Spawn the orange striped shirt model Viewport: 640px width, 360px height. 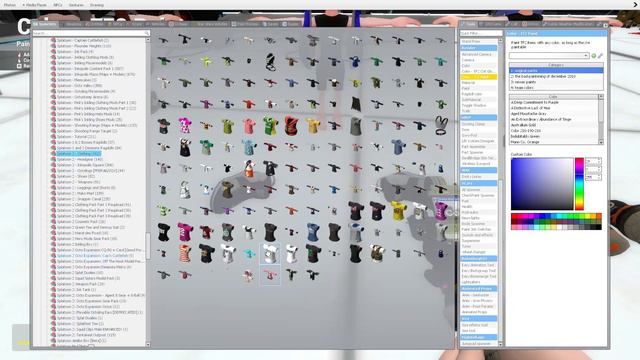[x=184, y=253]
